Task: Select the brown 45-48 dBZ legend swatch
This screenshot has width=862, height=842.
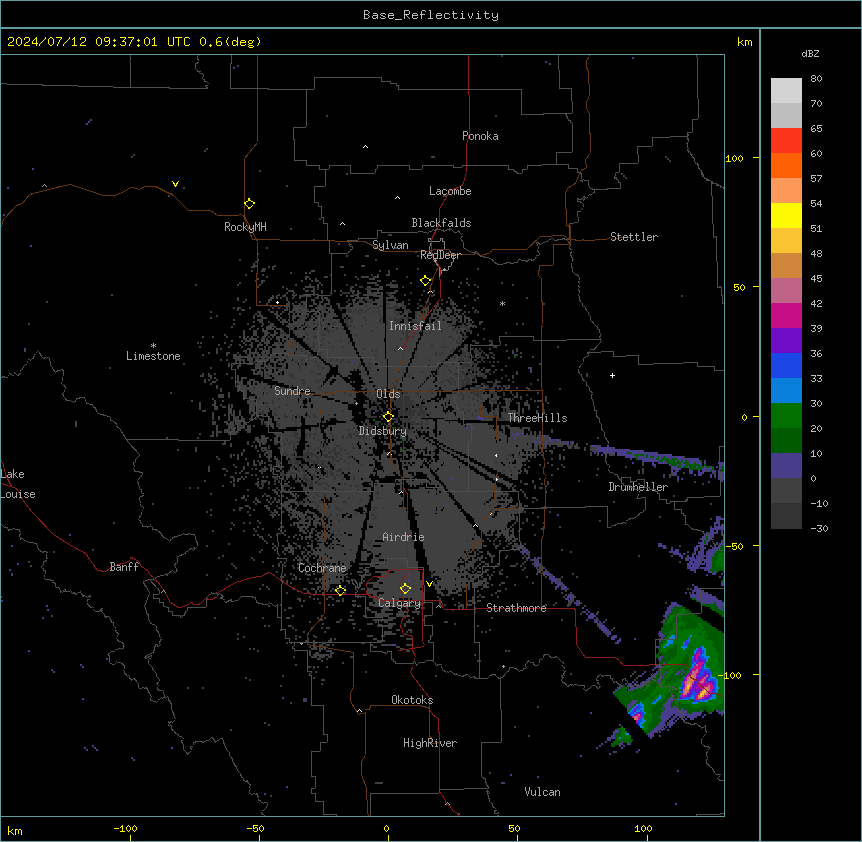Action: [x=786, y=265]
